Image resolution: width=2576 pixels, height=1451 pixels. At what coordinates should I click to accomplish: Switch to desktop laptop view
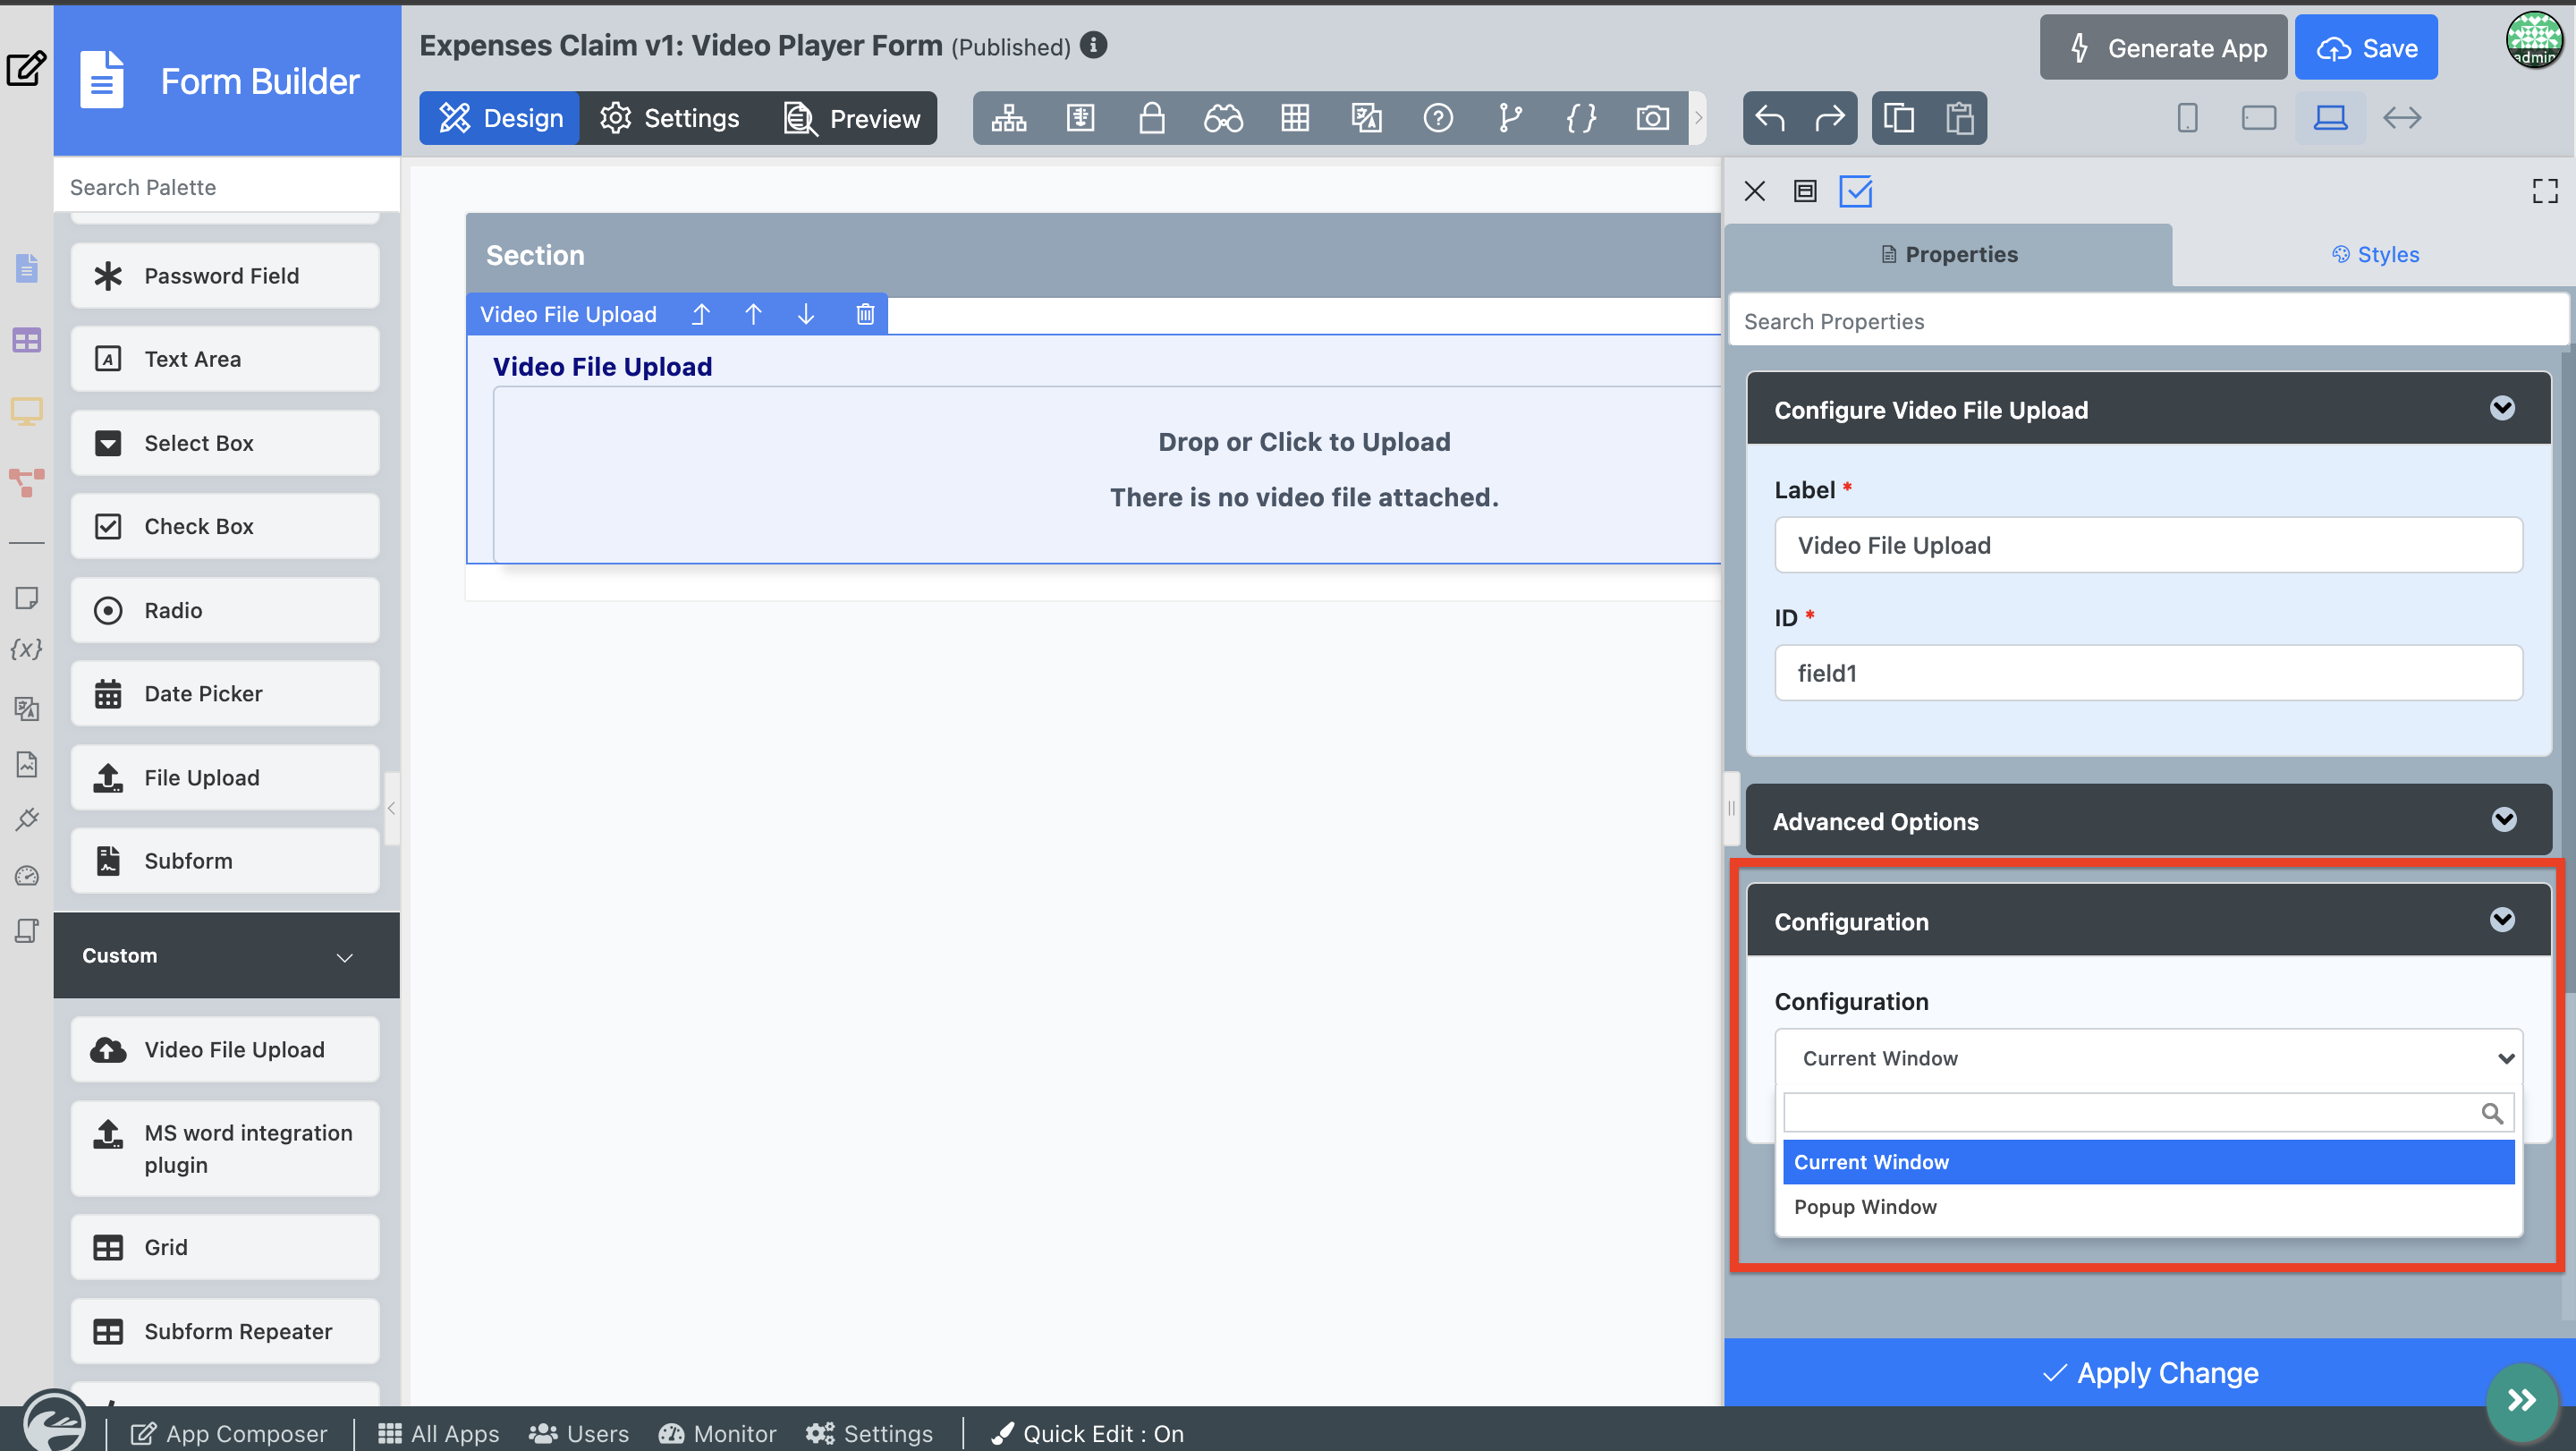pos(2330,118)
